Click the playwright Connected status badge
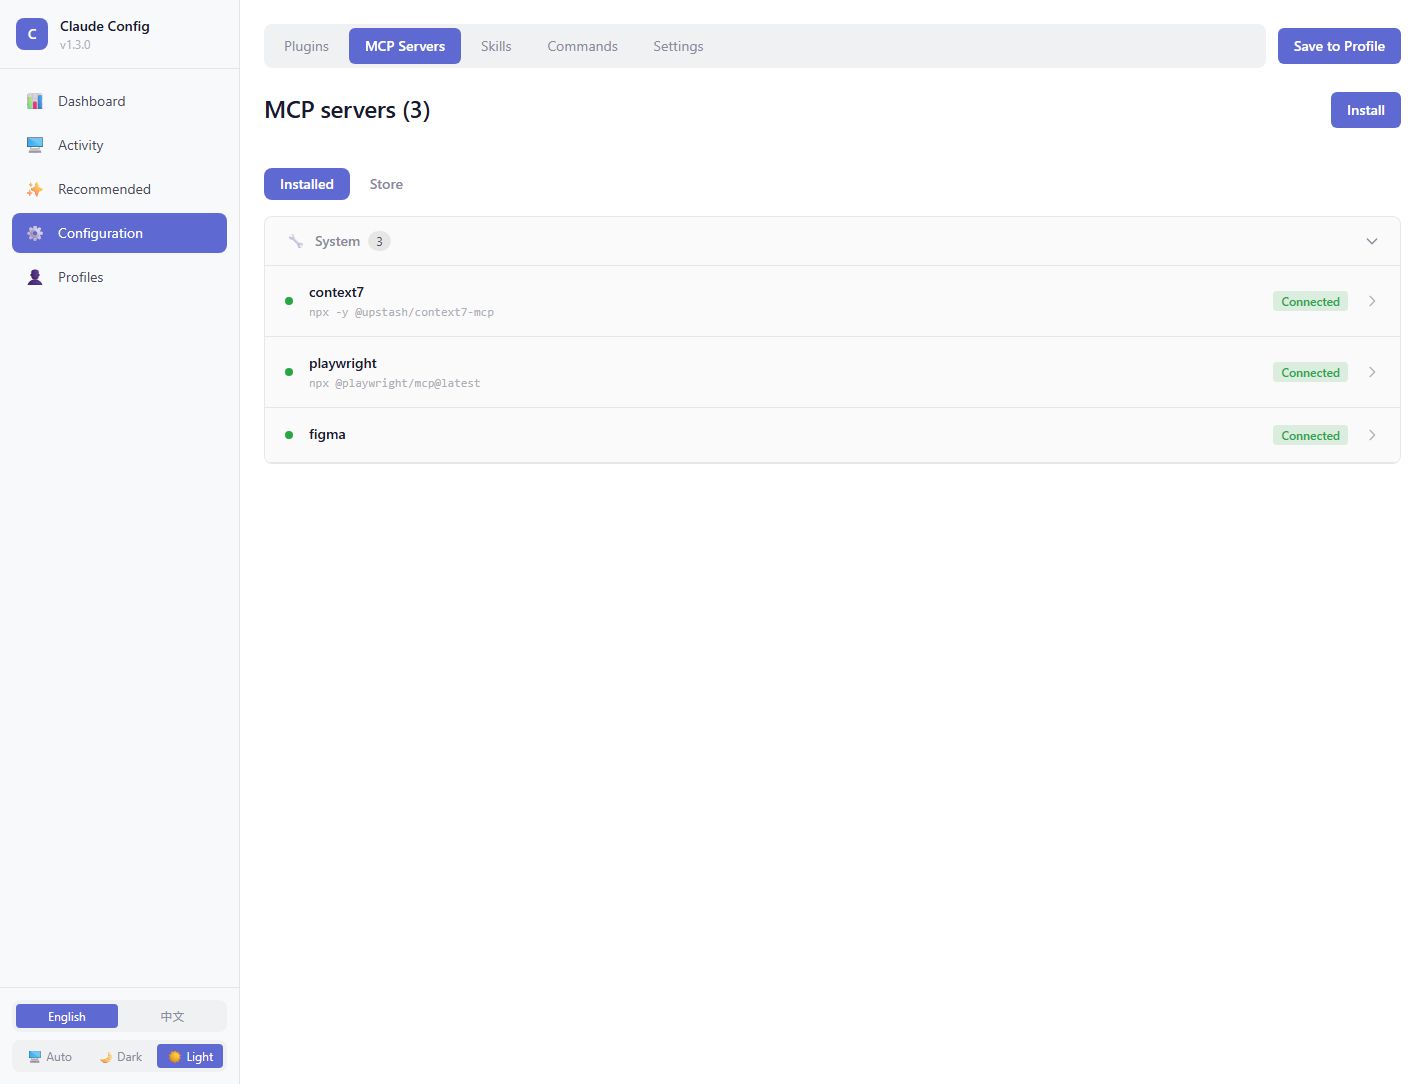 coord(1310,372)
